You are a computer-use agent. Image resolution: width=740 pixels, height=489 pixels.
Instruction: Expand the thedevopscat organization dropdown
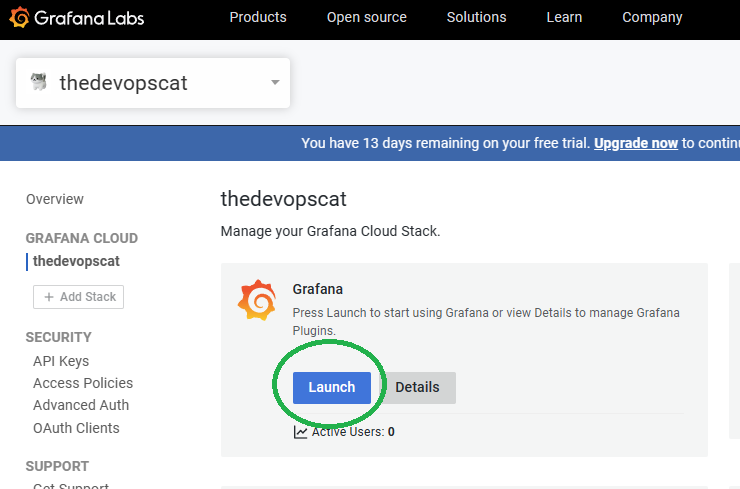pyautogui.click(x=153, y=83)
